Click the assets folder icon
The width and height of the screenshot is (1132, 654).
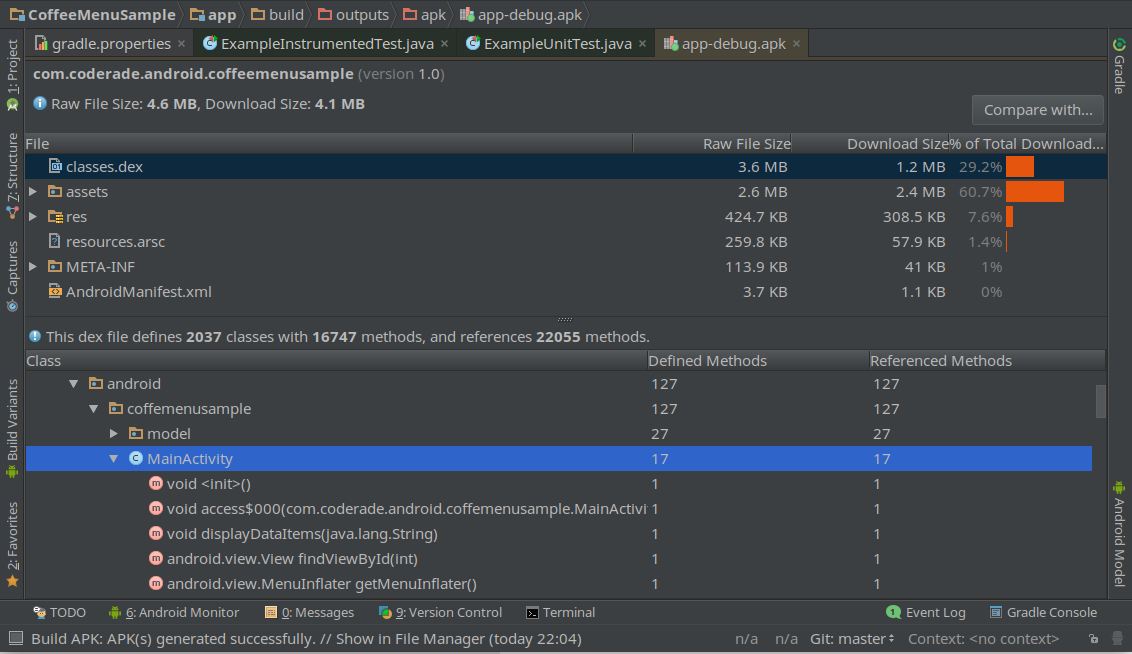55,191
